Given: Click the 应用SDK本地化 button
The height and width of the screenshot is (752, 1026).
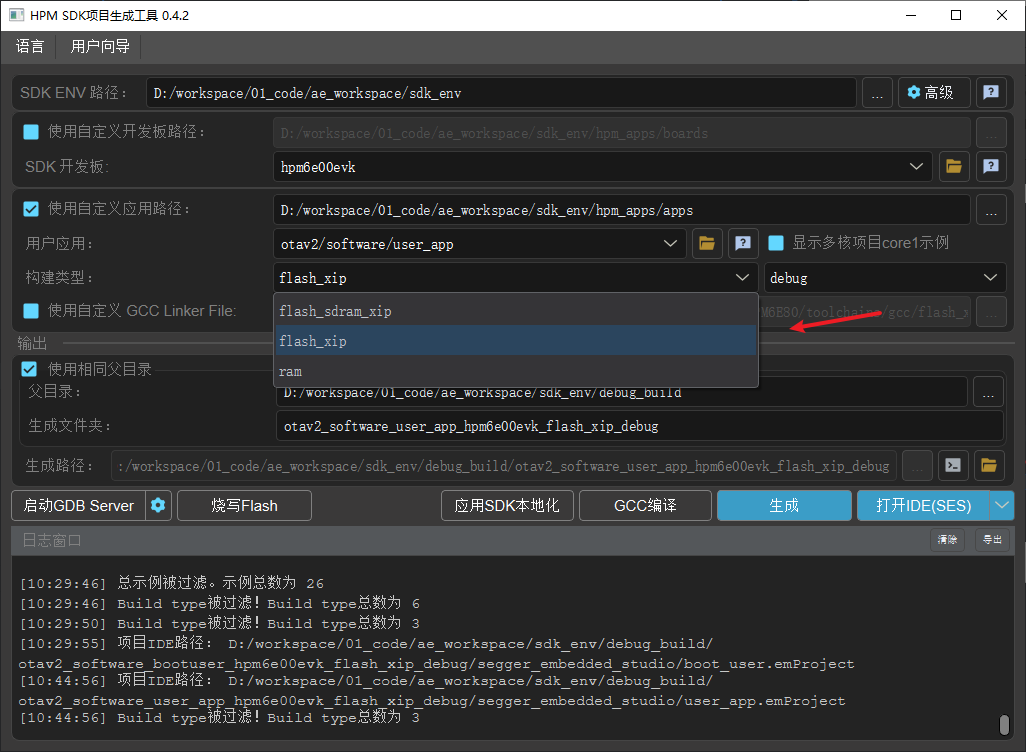Looking at the screenshot, I should [507, 505].
